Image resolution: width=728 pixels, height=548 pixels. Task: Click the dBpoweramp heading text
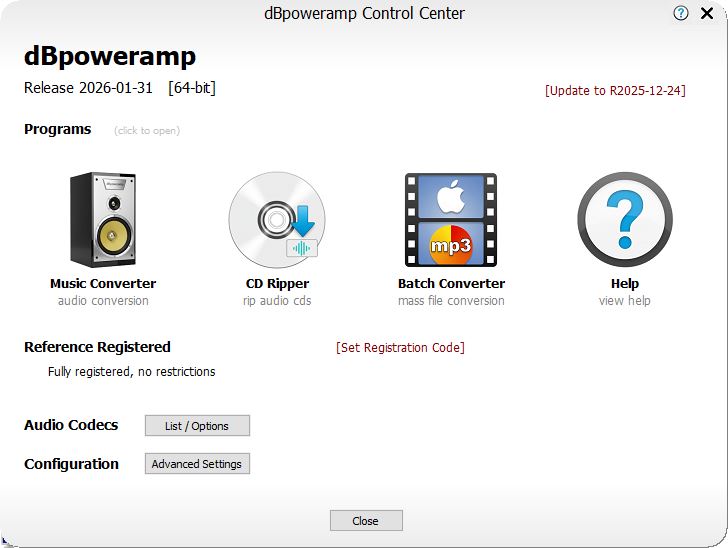(x=110, y=57)
